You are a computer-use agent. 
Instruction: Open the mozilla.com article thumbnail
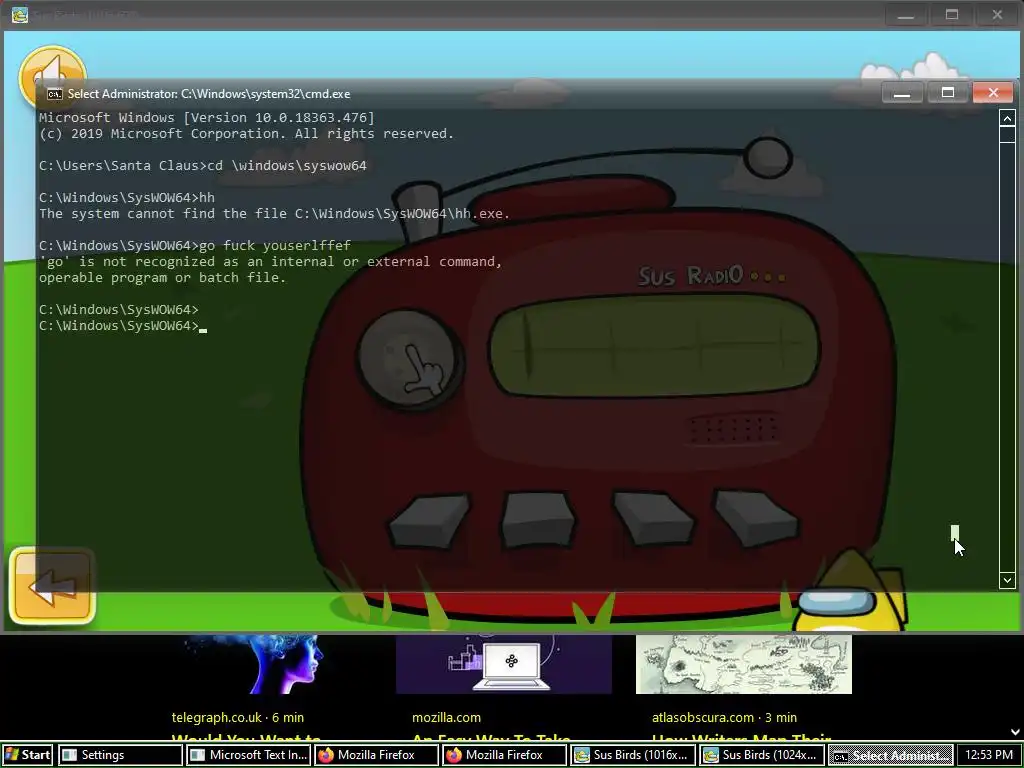(x=504, y=664)
